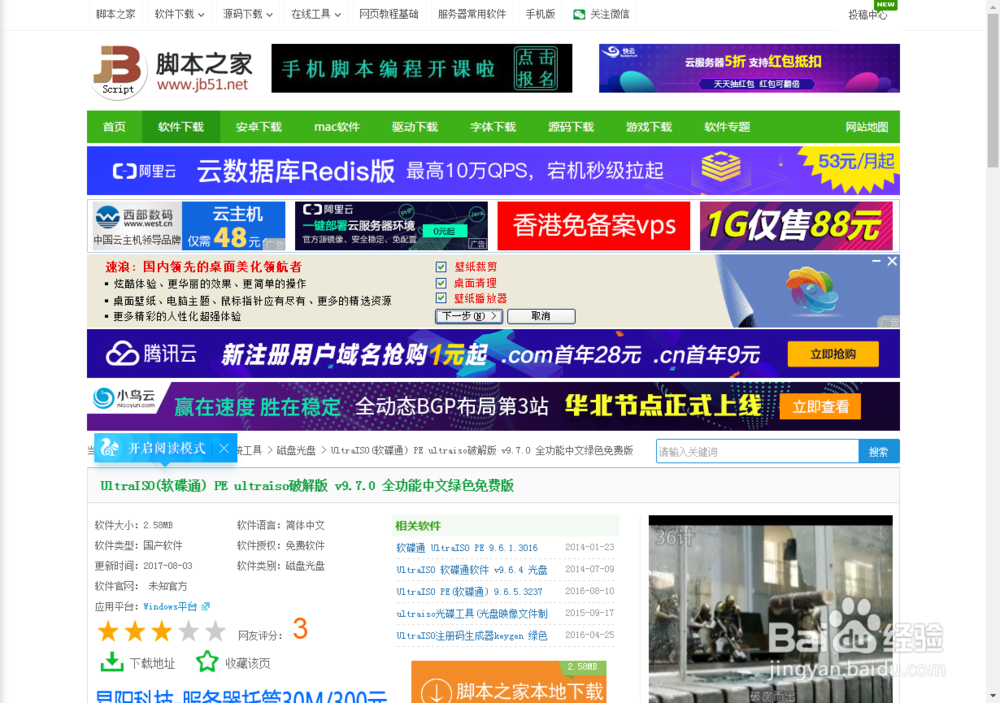Click the scrollbar down arrow
Viewport: 1000px width, 703px height.
click(x=993, y=696)
